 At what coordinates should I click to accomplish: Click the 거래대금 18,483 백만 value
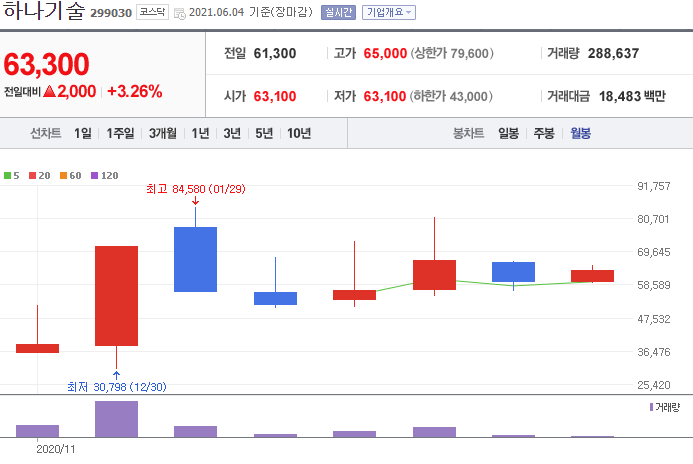point(632,96)
